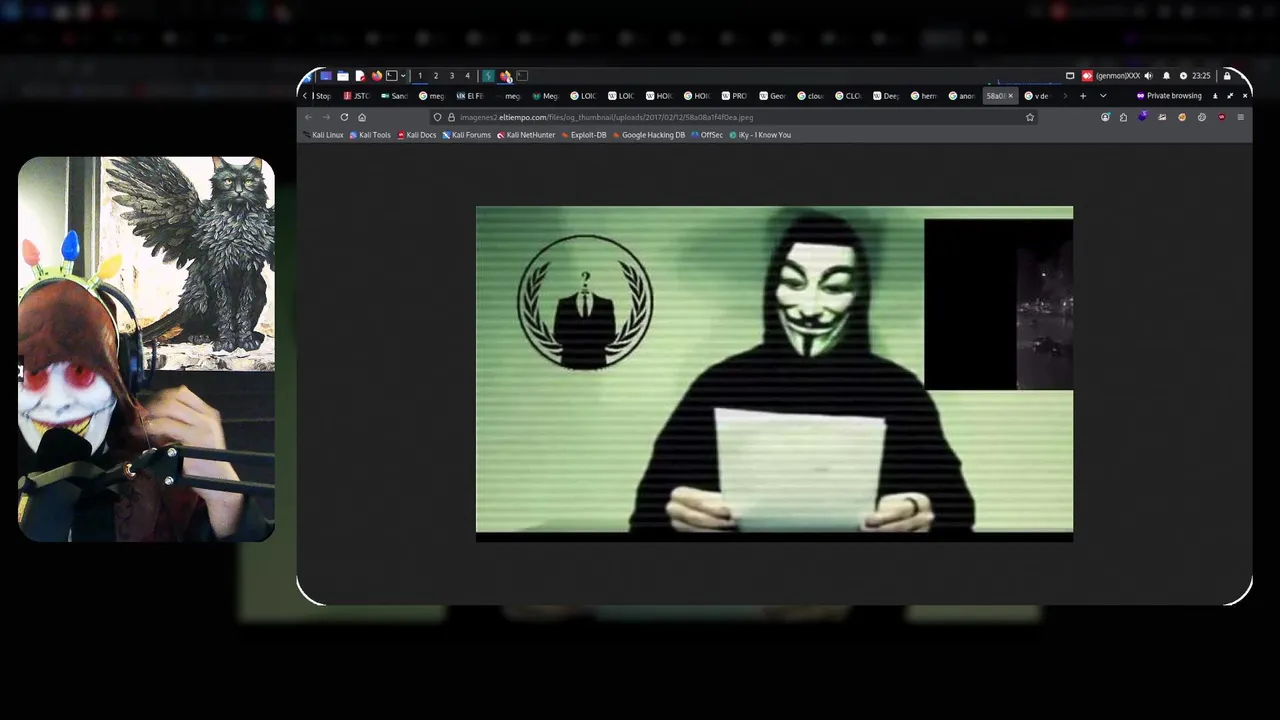Switch to workspace 1

(420, 76)
